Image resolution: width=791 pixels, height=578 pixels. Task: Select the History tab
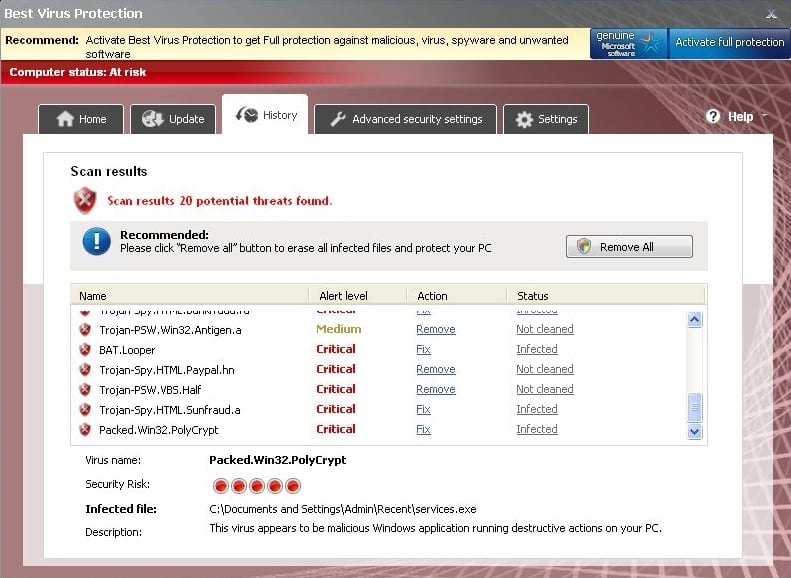point(265,114)
